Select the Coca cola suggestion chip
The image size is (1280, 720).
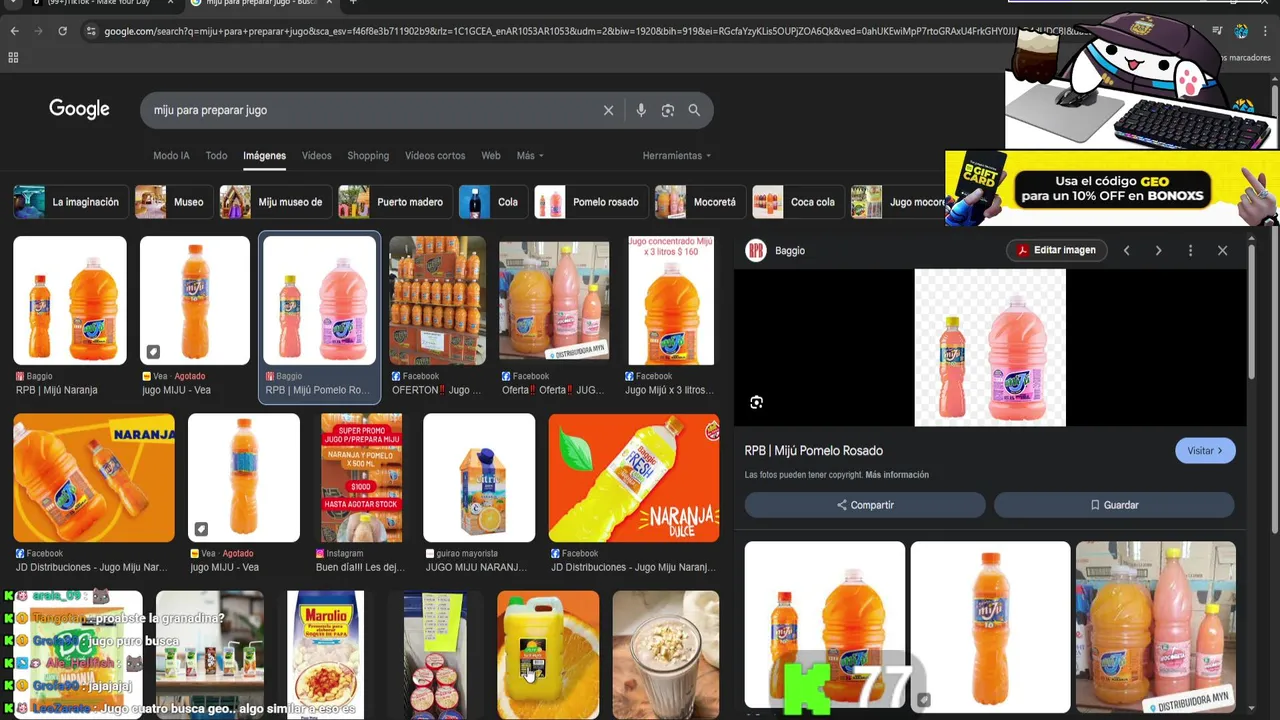pos(797,202)
